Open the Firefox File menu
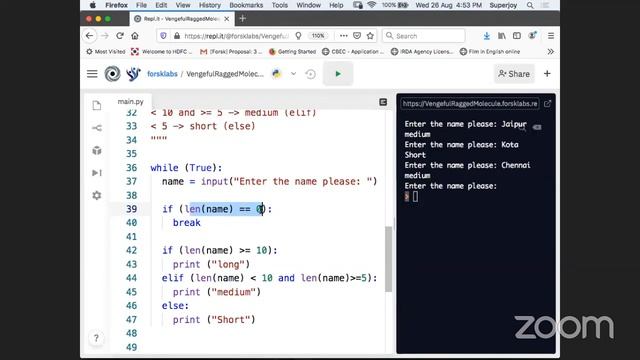 (x=141, y=5)
